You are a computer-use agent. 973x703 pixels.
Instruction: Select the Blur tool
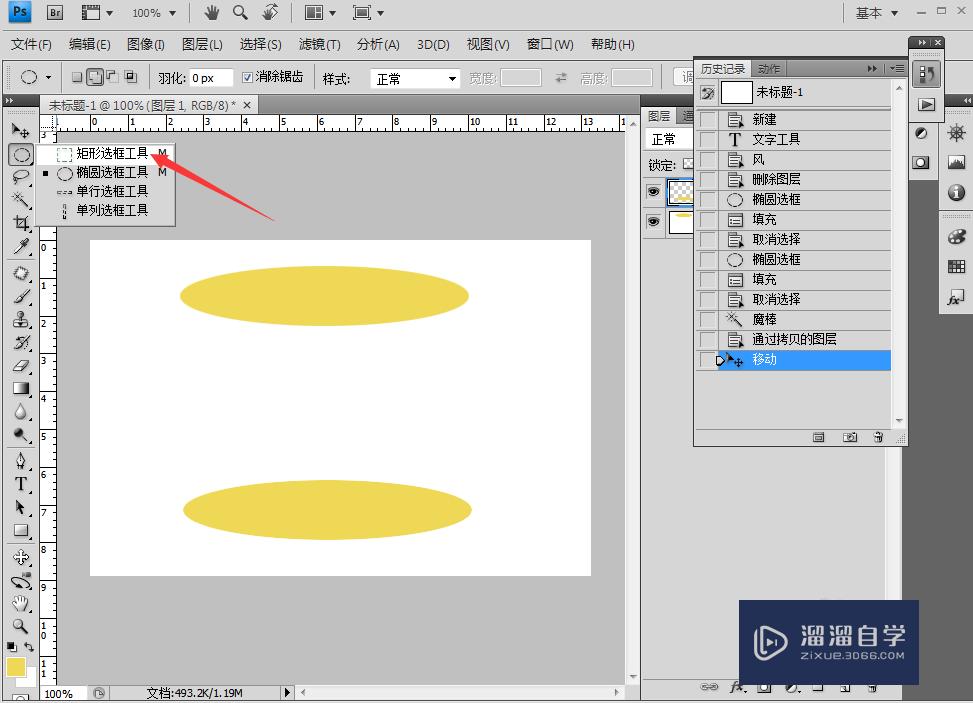click(x=20, y=411)
